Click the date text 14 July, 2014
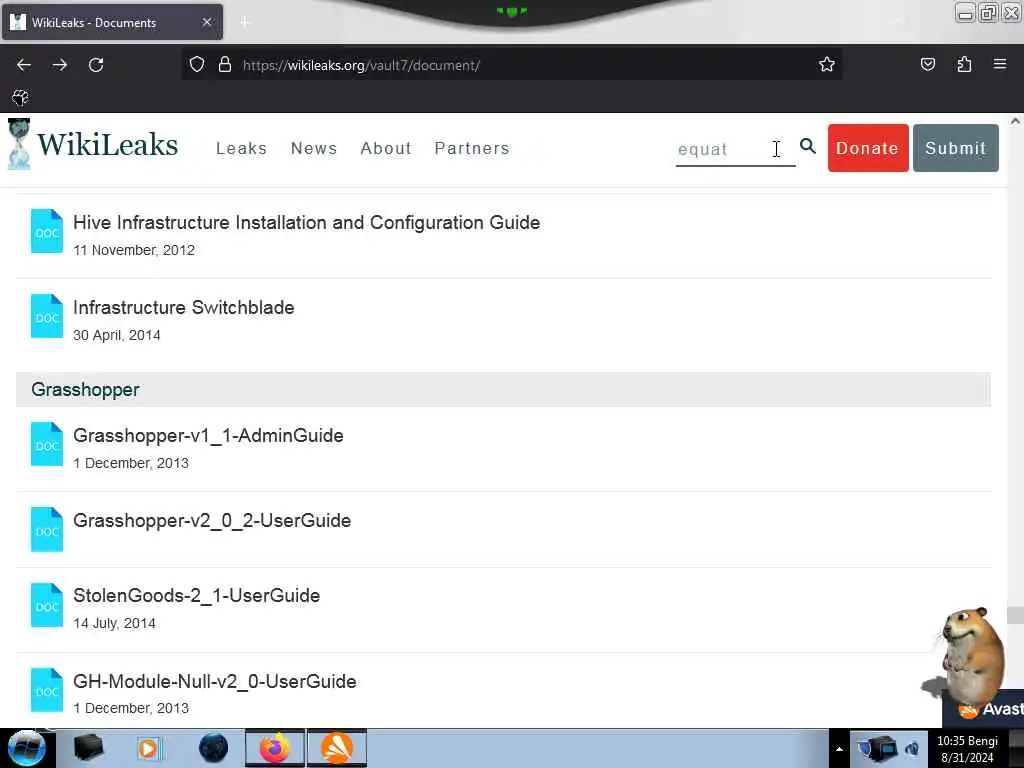 click(x=114, y=623)
